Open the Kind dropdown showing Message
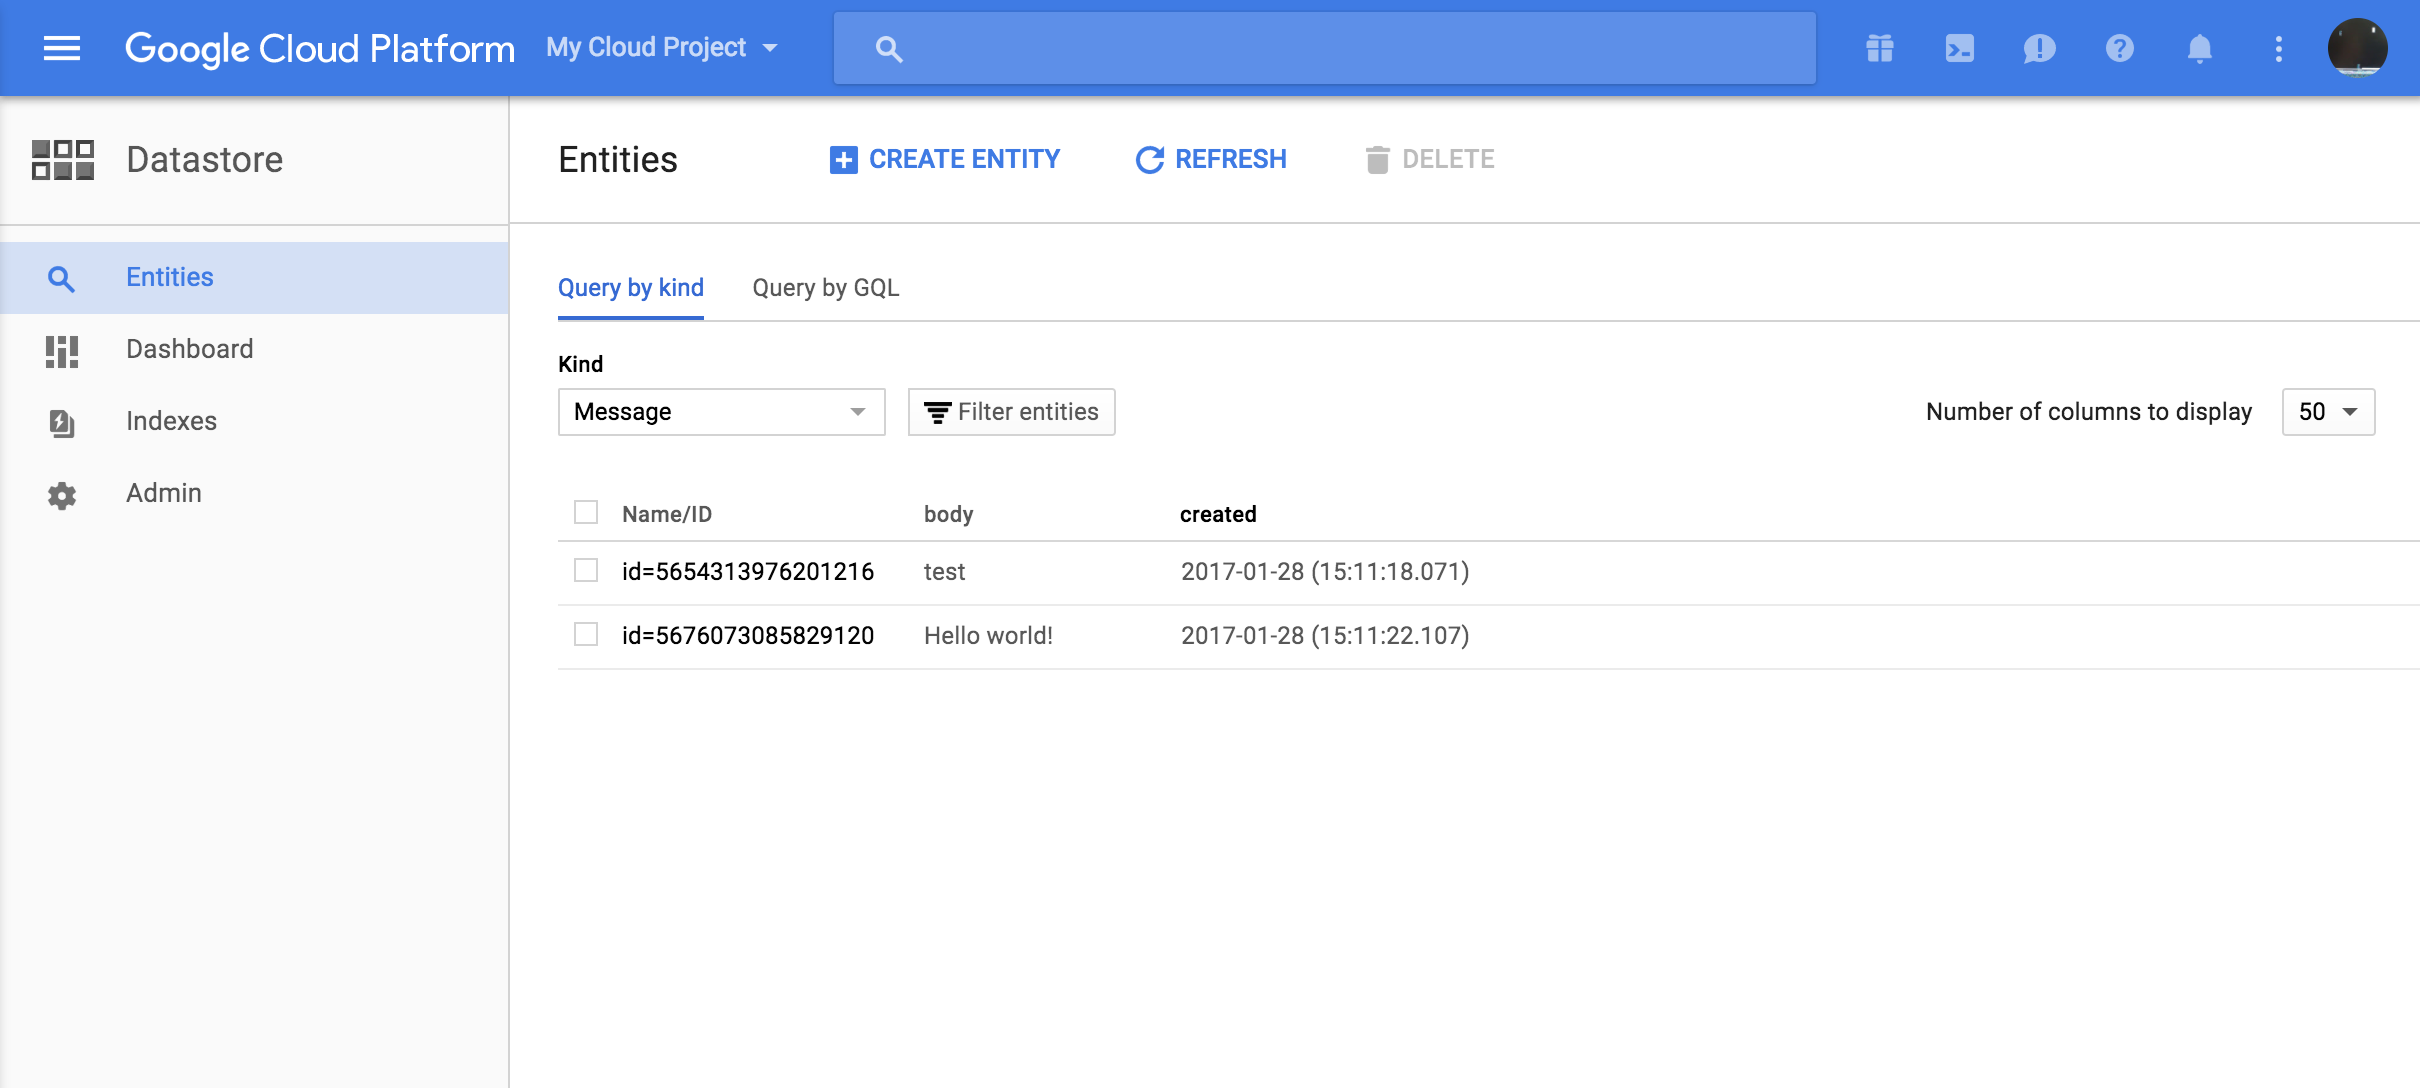The image size is (2420, 1088). pyautogui.click(x=721, y=412)
